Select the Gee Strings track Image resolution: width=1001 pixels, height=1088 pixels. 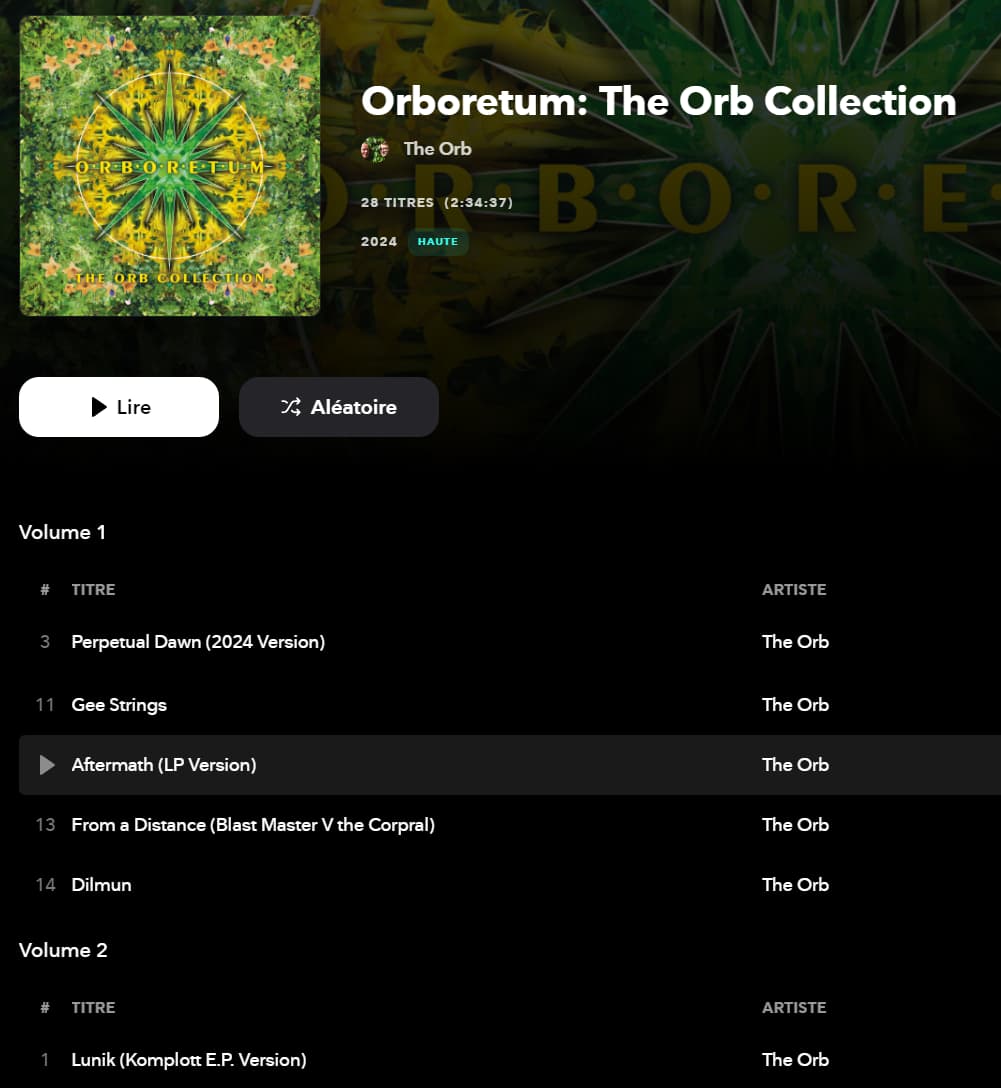click(119, 705)
